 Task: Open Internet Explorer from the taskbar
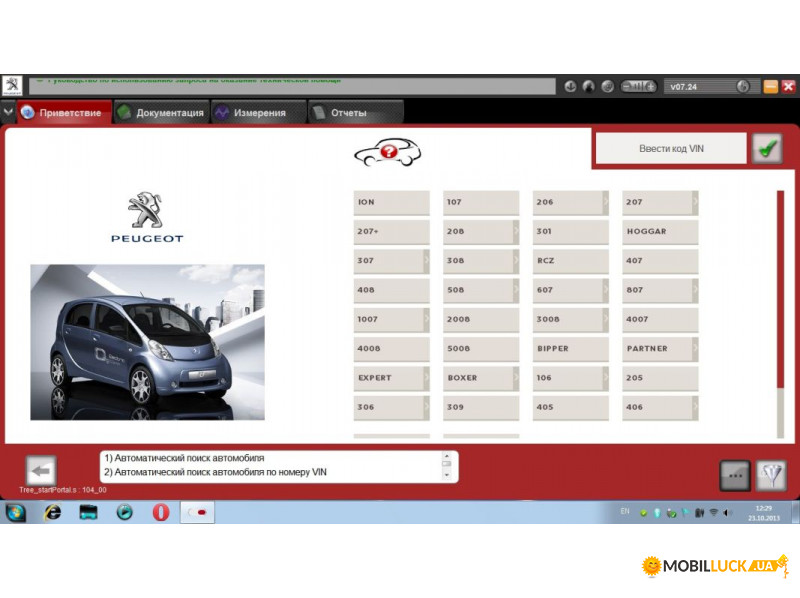(52, 512)
